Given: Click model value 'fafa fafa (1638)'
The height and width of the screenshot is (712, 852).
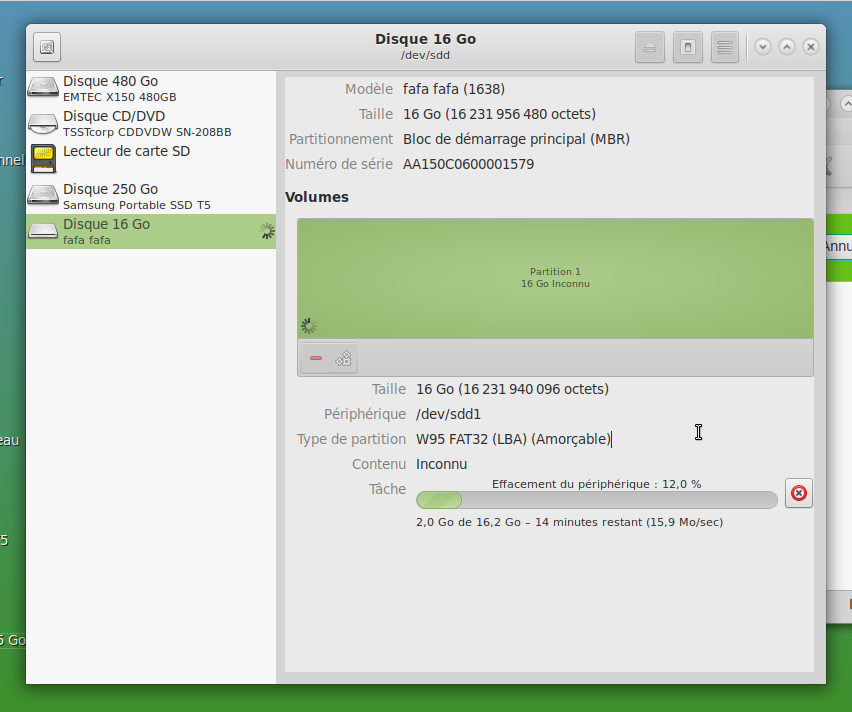Looking at the screenshot, I should [x=454, y=89].
